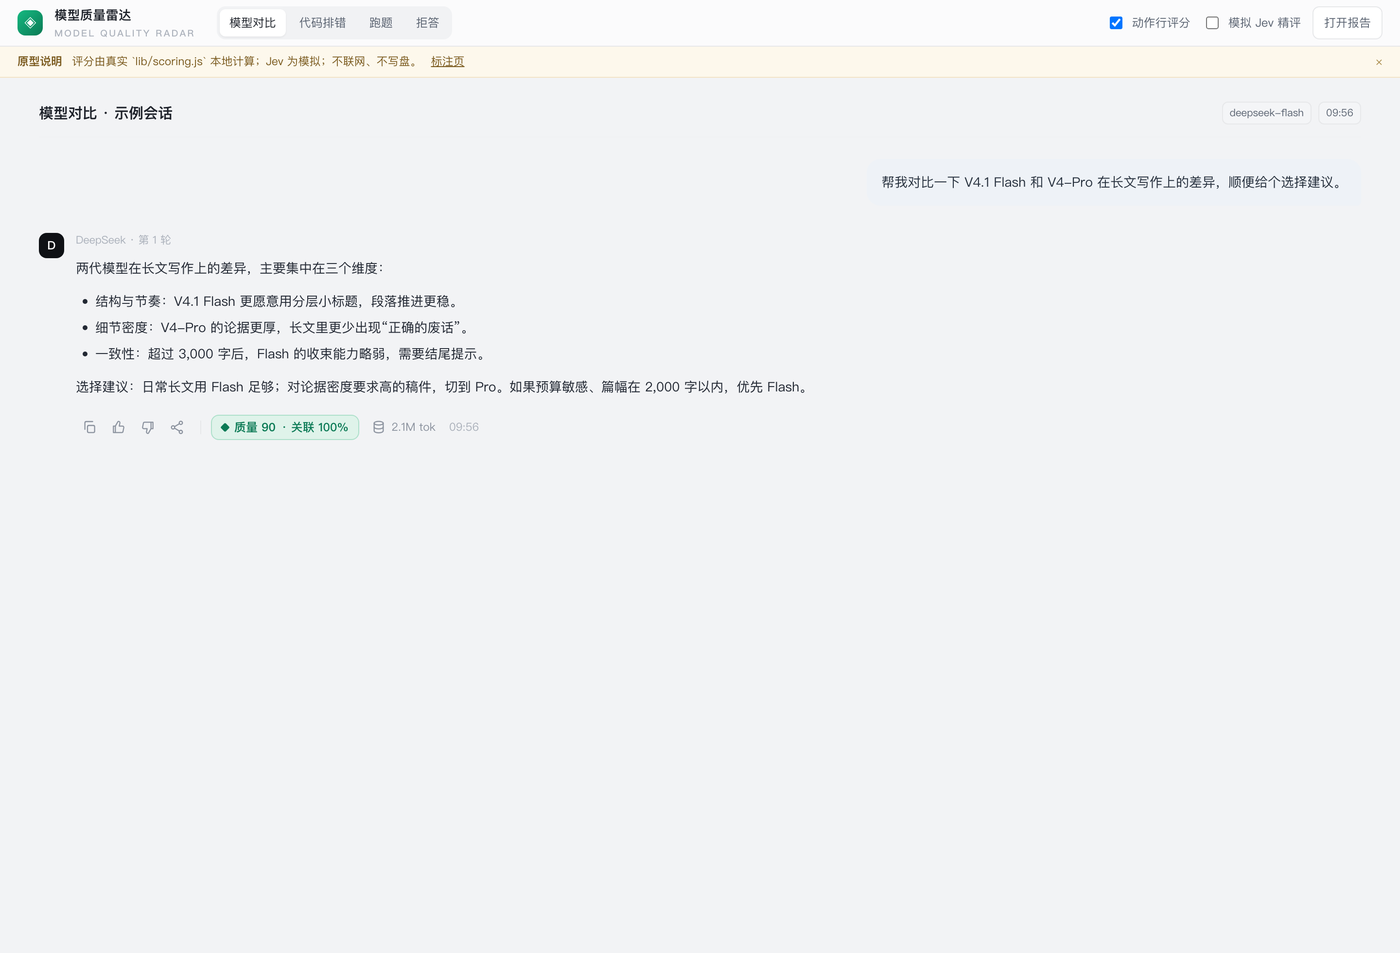This screenshot has width=1400, height=953.
Task: Give the reply a thumbs down
Action: coord(148,427)
